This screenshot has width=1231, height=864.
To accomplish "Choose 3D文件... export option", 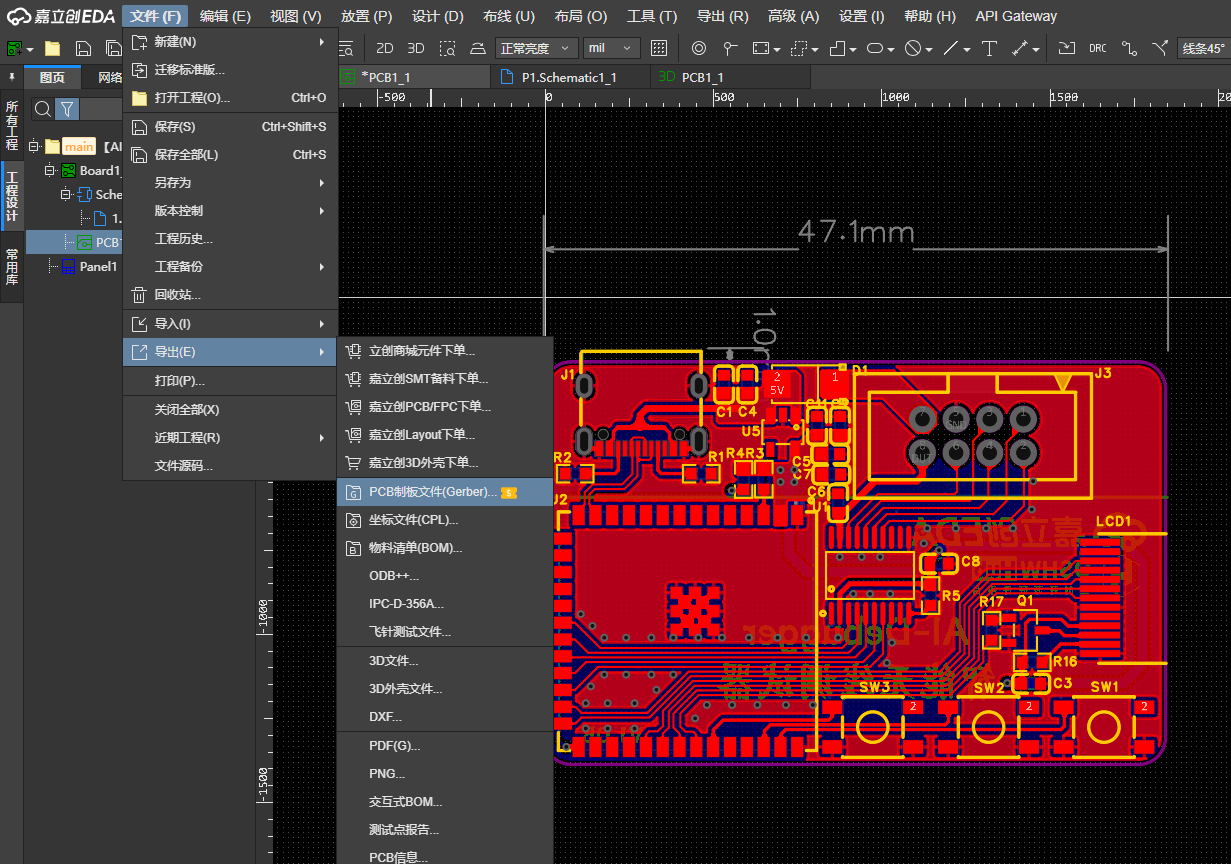I will point(445,661).
